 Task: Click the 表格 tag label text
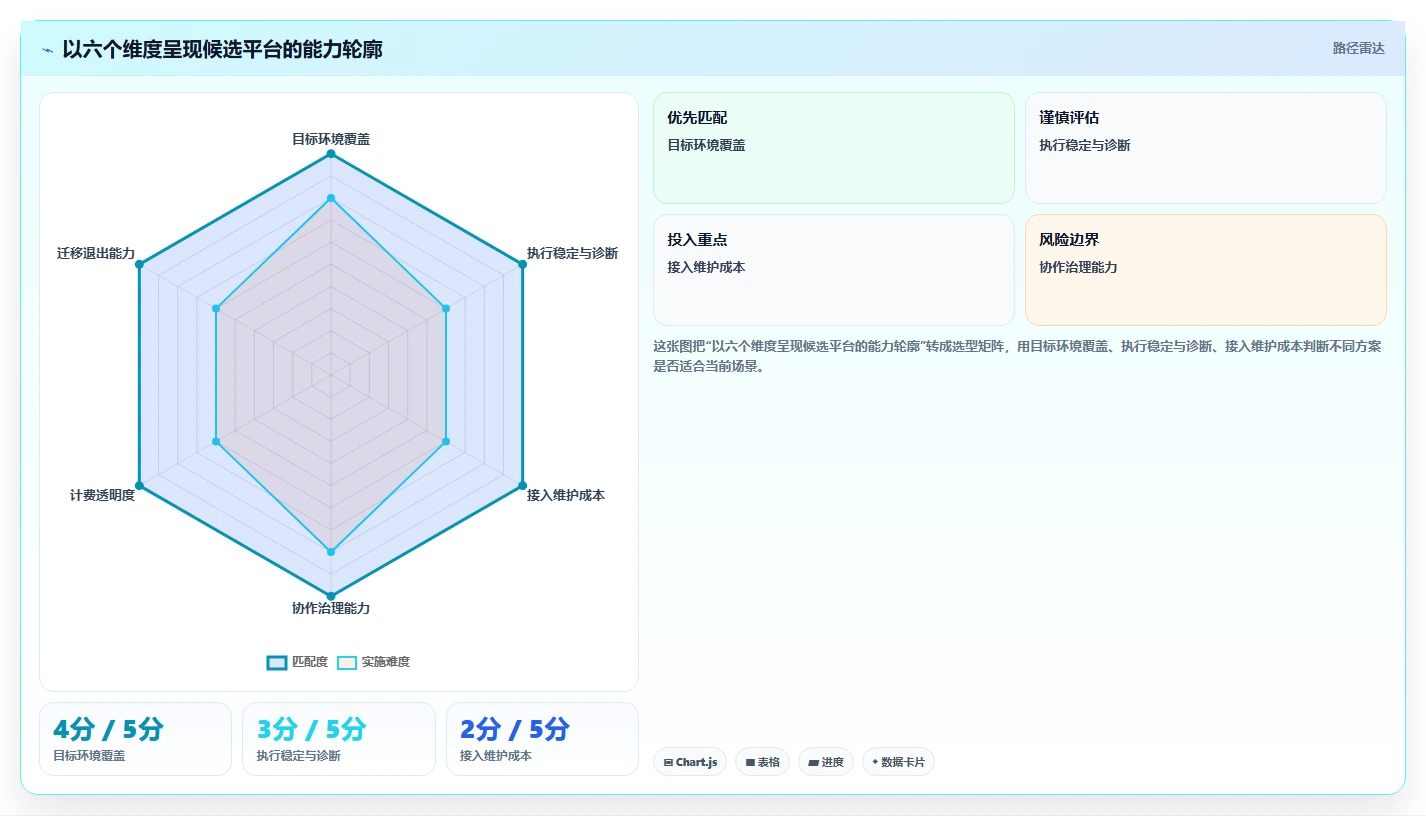769,762
